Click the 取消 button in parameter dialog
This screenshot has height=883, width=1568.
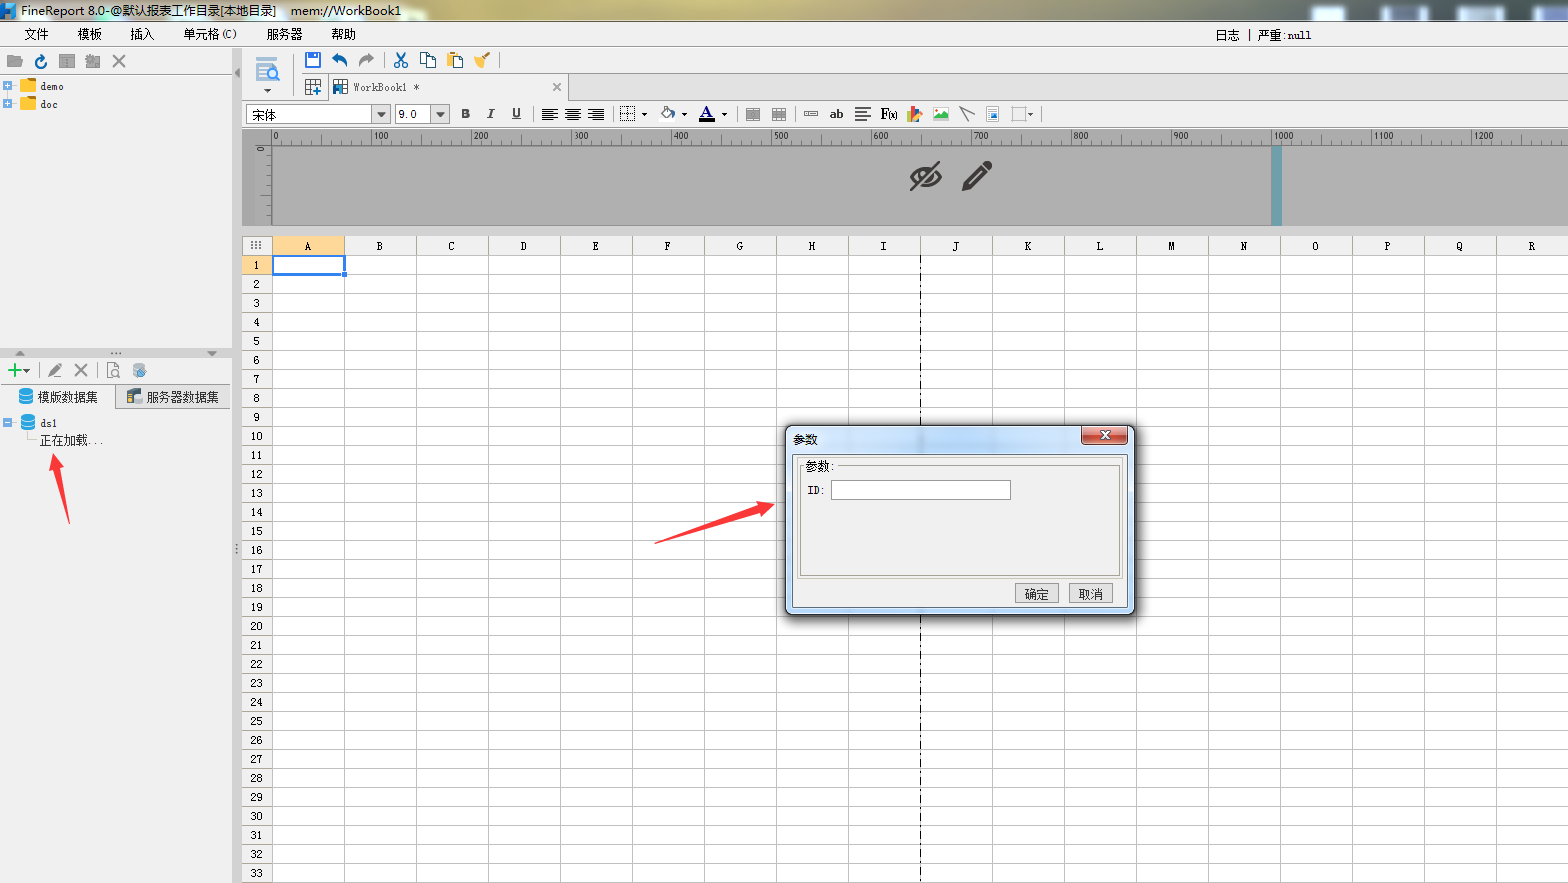[1090, 594]
